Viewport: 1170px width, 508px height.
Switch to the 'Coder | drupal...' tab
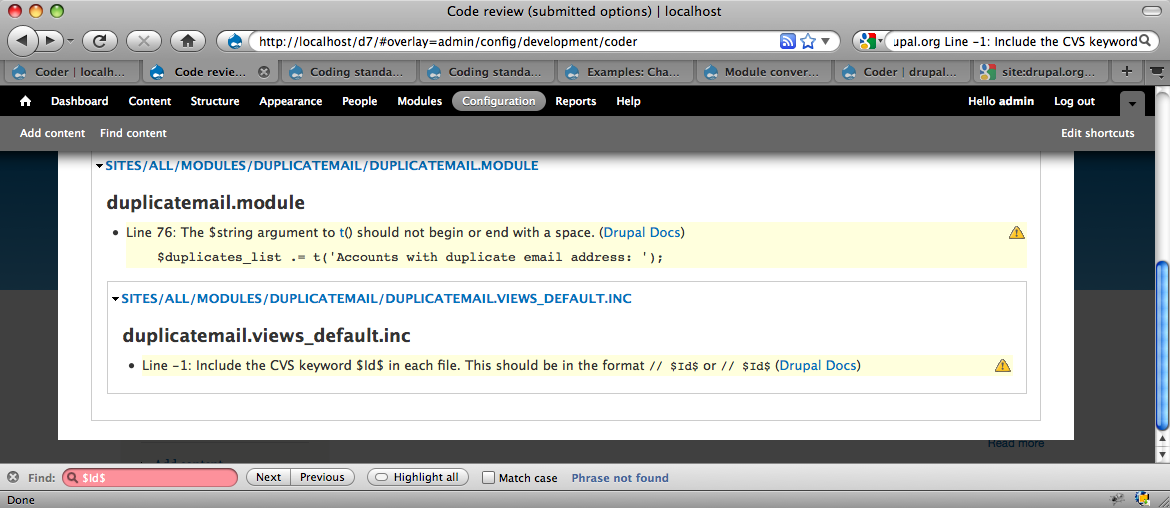902,72
